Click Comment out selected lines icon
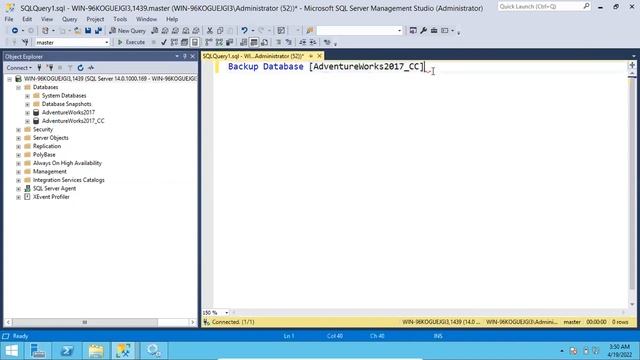This screenshot has height=360, width=640. 278,42
